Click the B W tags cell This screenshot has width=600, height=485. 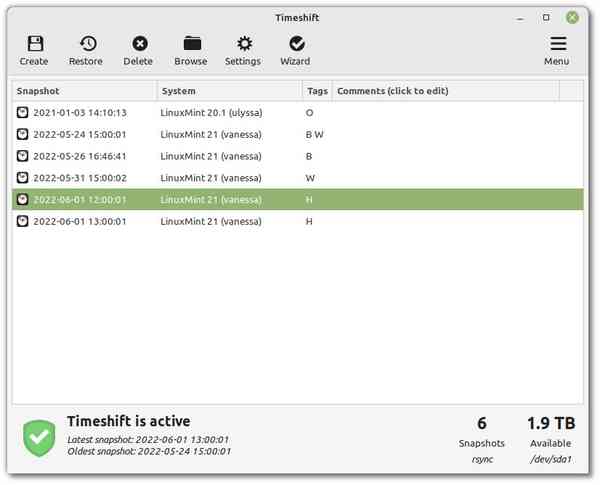[x=315, y=134]
